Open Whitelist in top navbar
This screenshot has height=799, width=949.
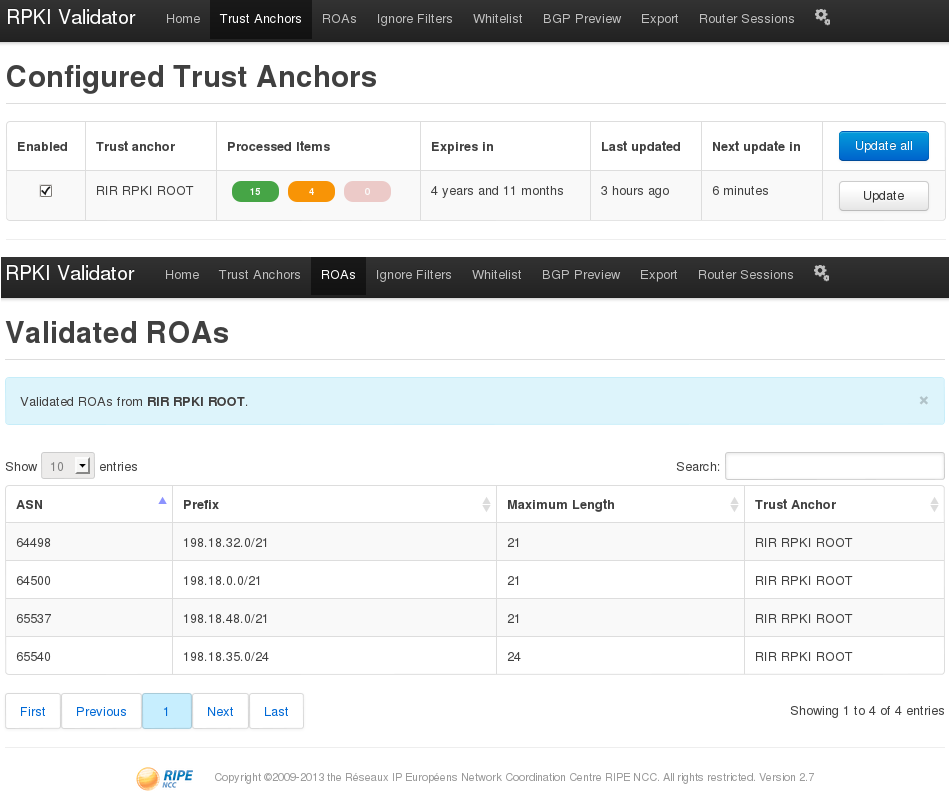[497, 19]
